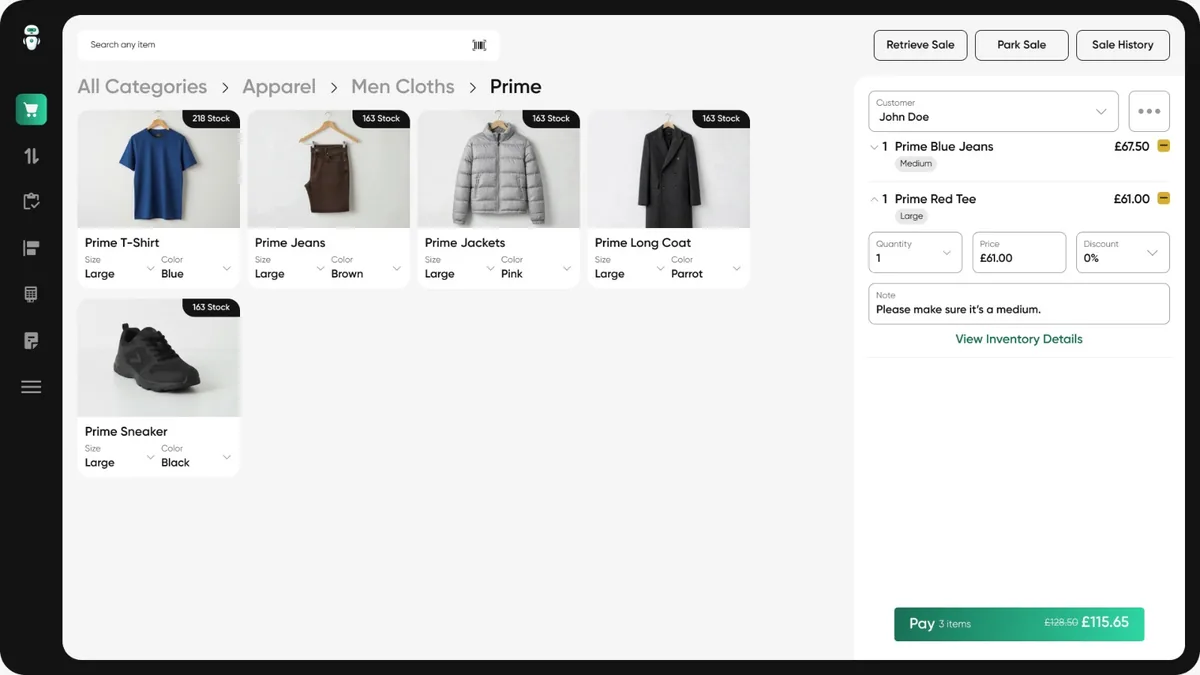This screenshot has height=675, width=1200.
Task: Open the calculator register sidebar icon
Action: [x=31, y=294]
